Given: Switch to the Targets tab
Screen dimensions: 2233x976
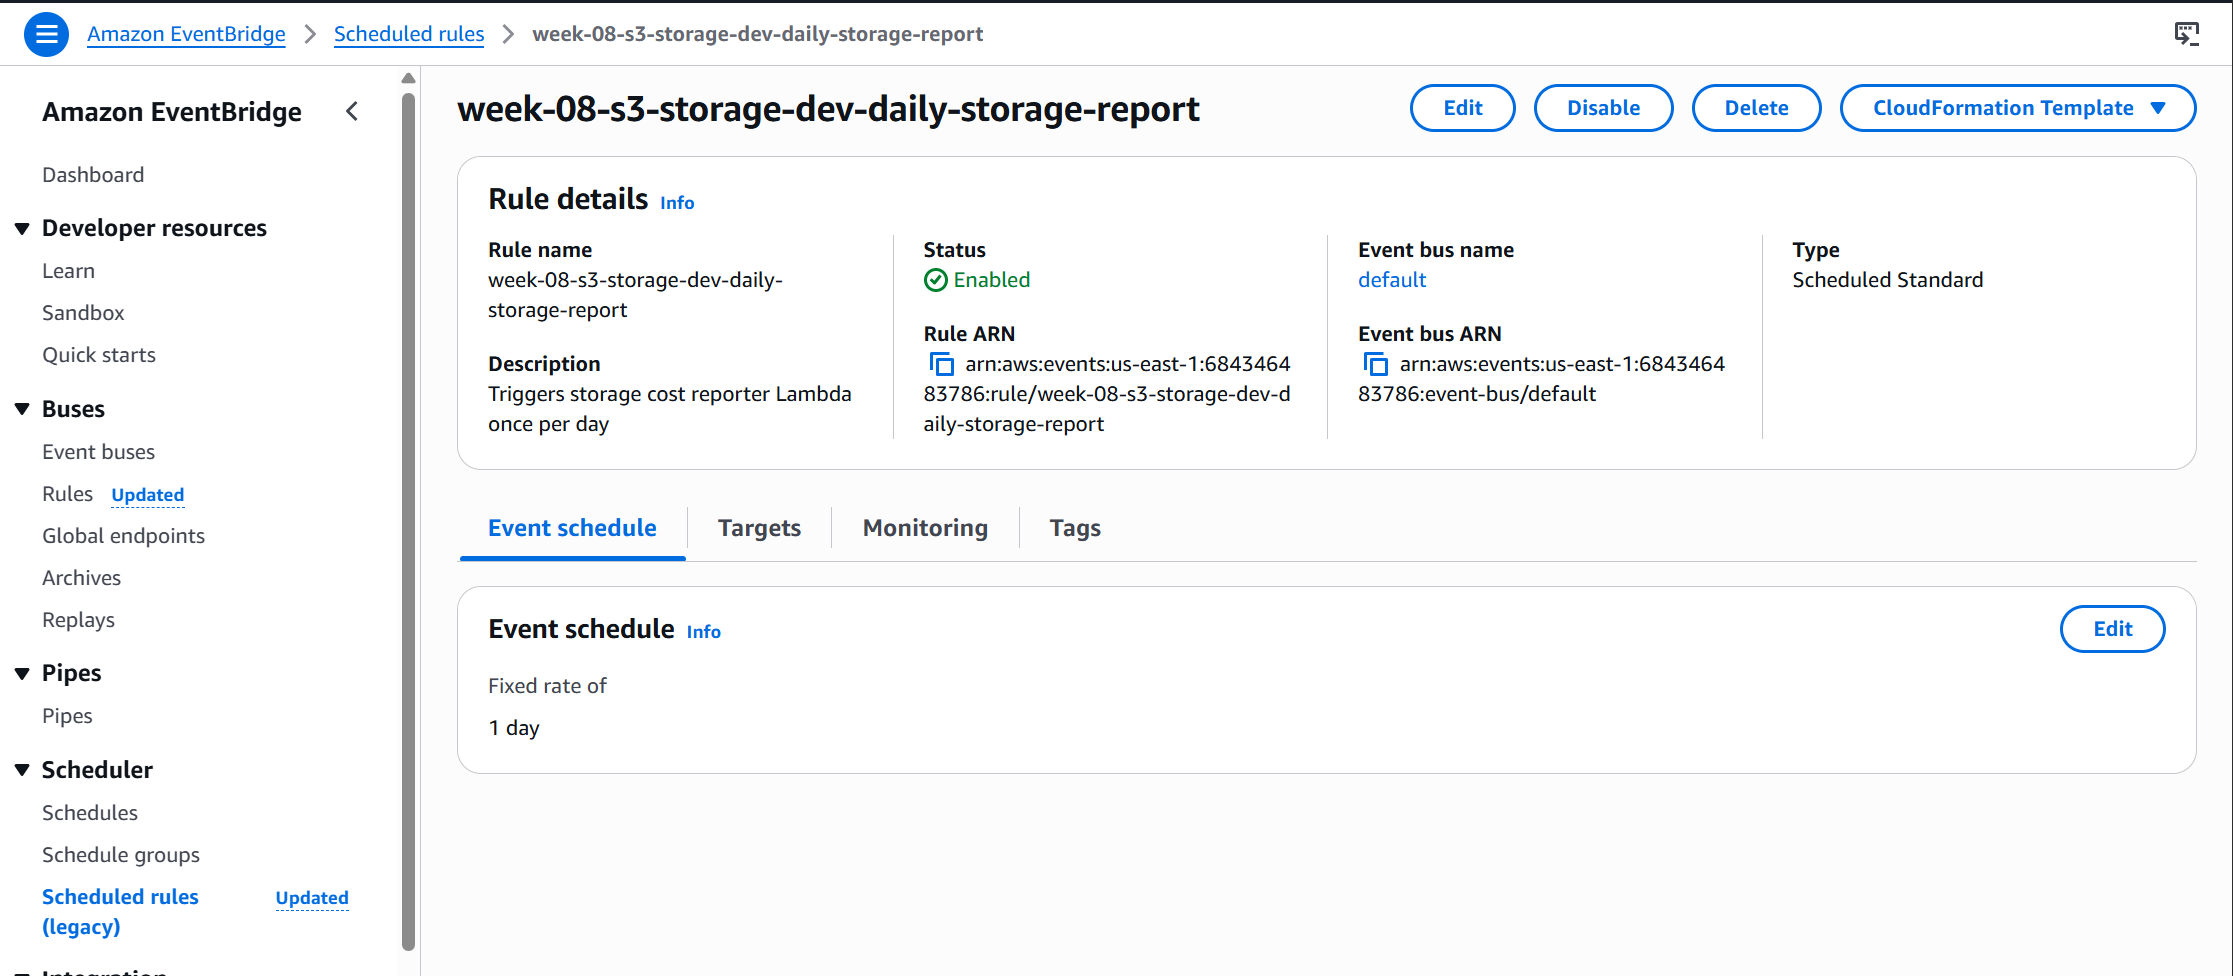Looking at the screenshot, I should tap(759, 528).
